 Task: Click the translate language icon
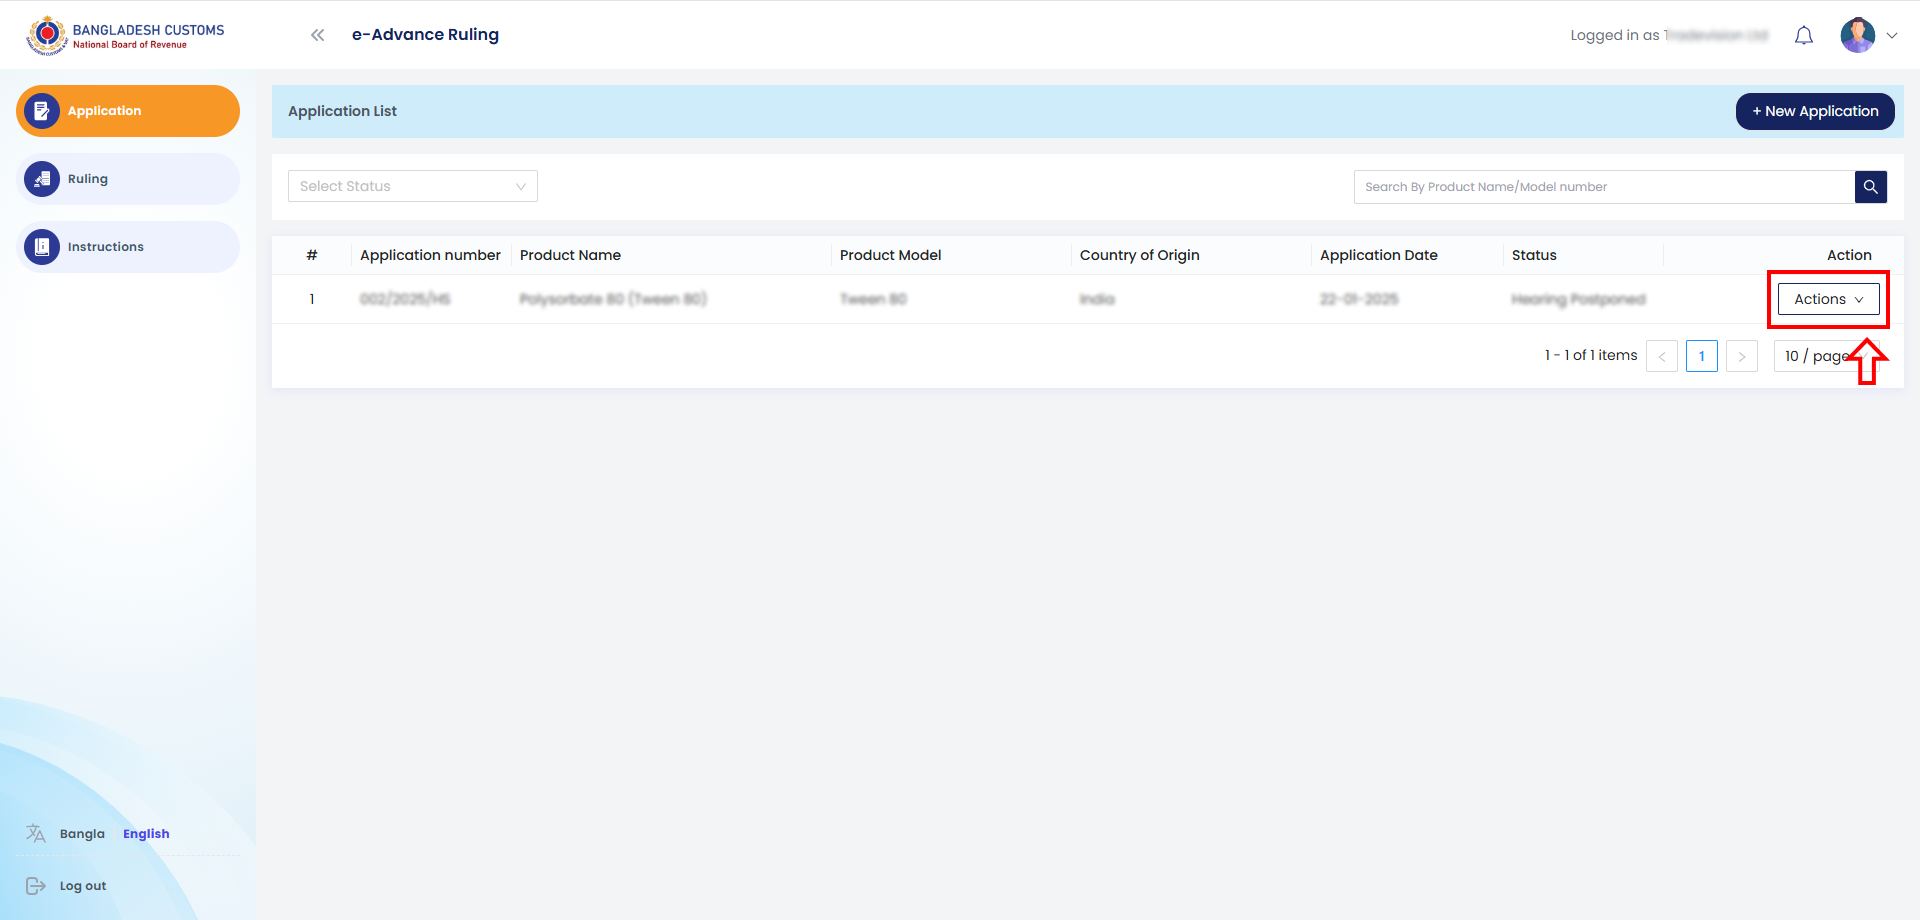click(36, 833)
